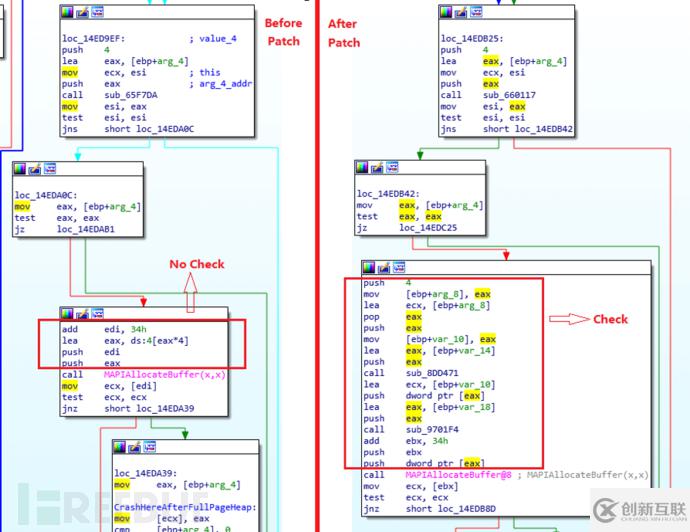Select the edit pencil icon on loc_14EDA0C block
The image size is (690, 532).
(x=35, y=169)
